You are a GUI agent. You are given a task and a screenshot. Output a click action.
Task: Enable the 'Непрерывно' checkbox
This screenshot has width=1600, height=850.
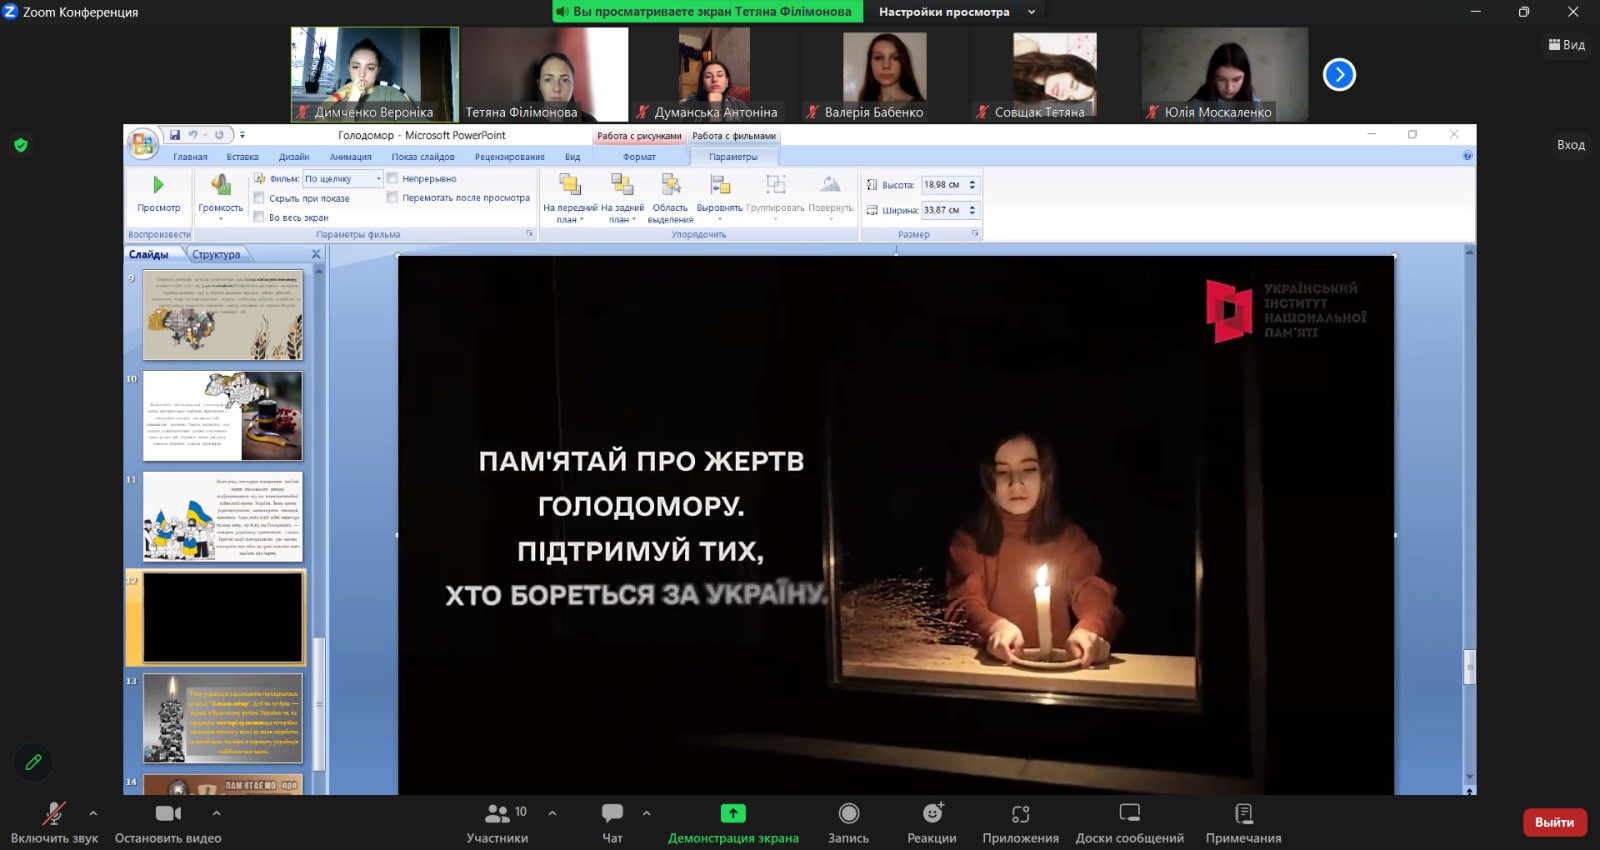click(x=393, y=179)
